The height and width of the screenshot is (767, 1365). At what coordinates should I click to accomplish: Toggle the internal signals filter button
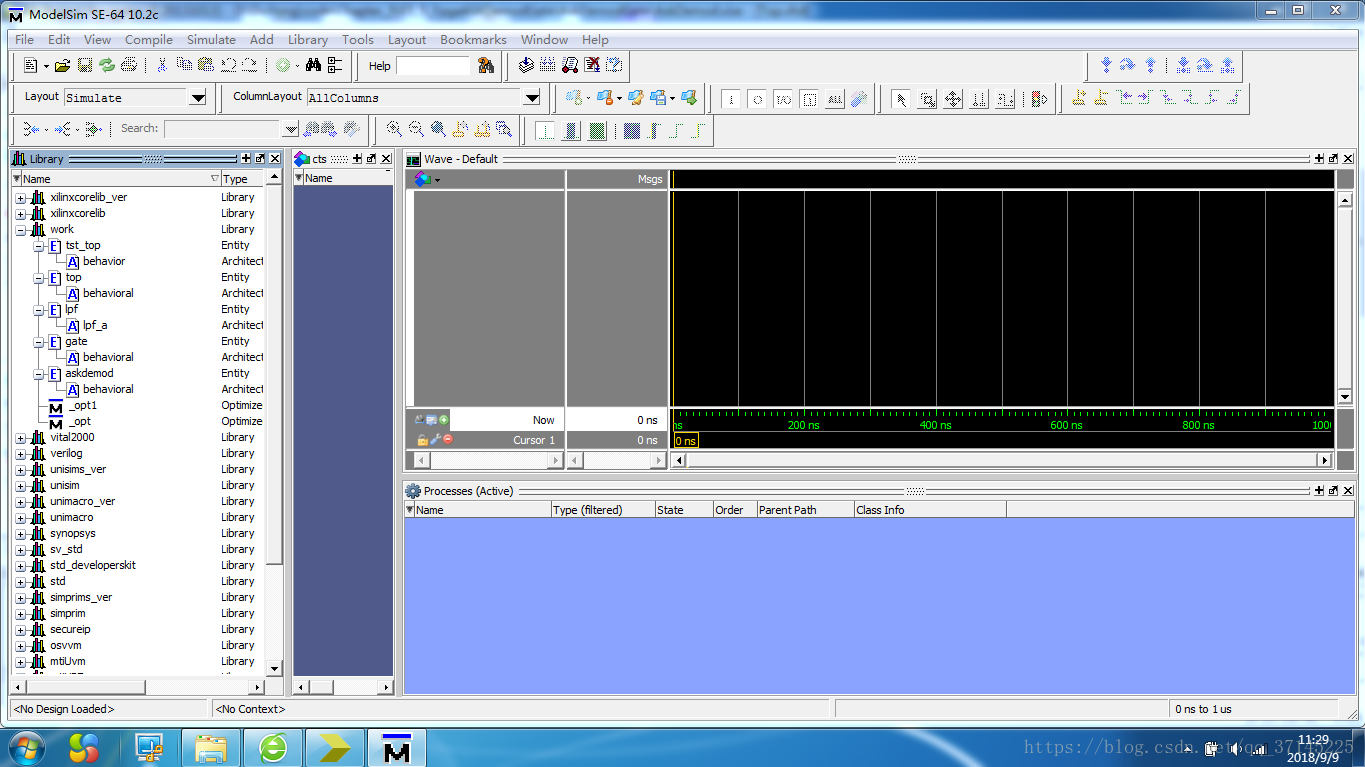810,99
